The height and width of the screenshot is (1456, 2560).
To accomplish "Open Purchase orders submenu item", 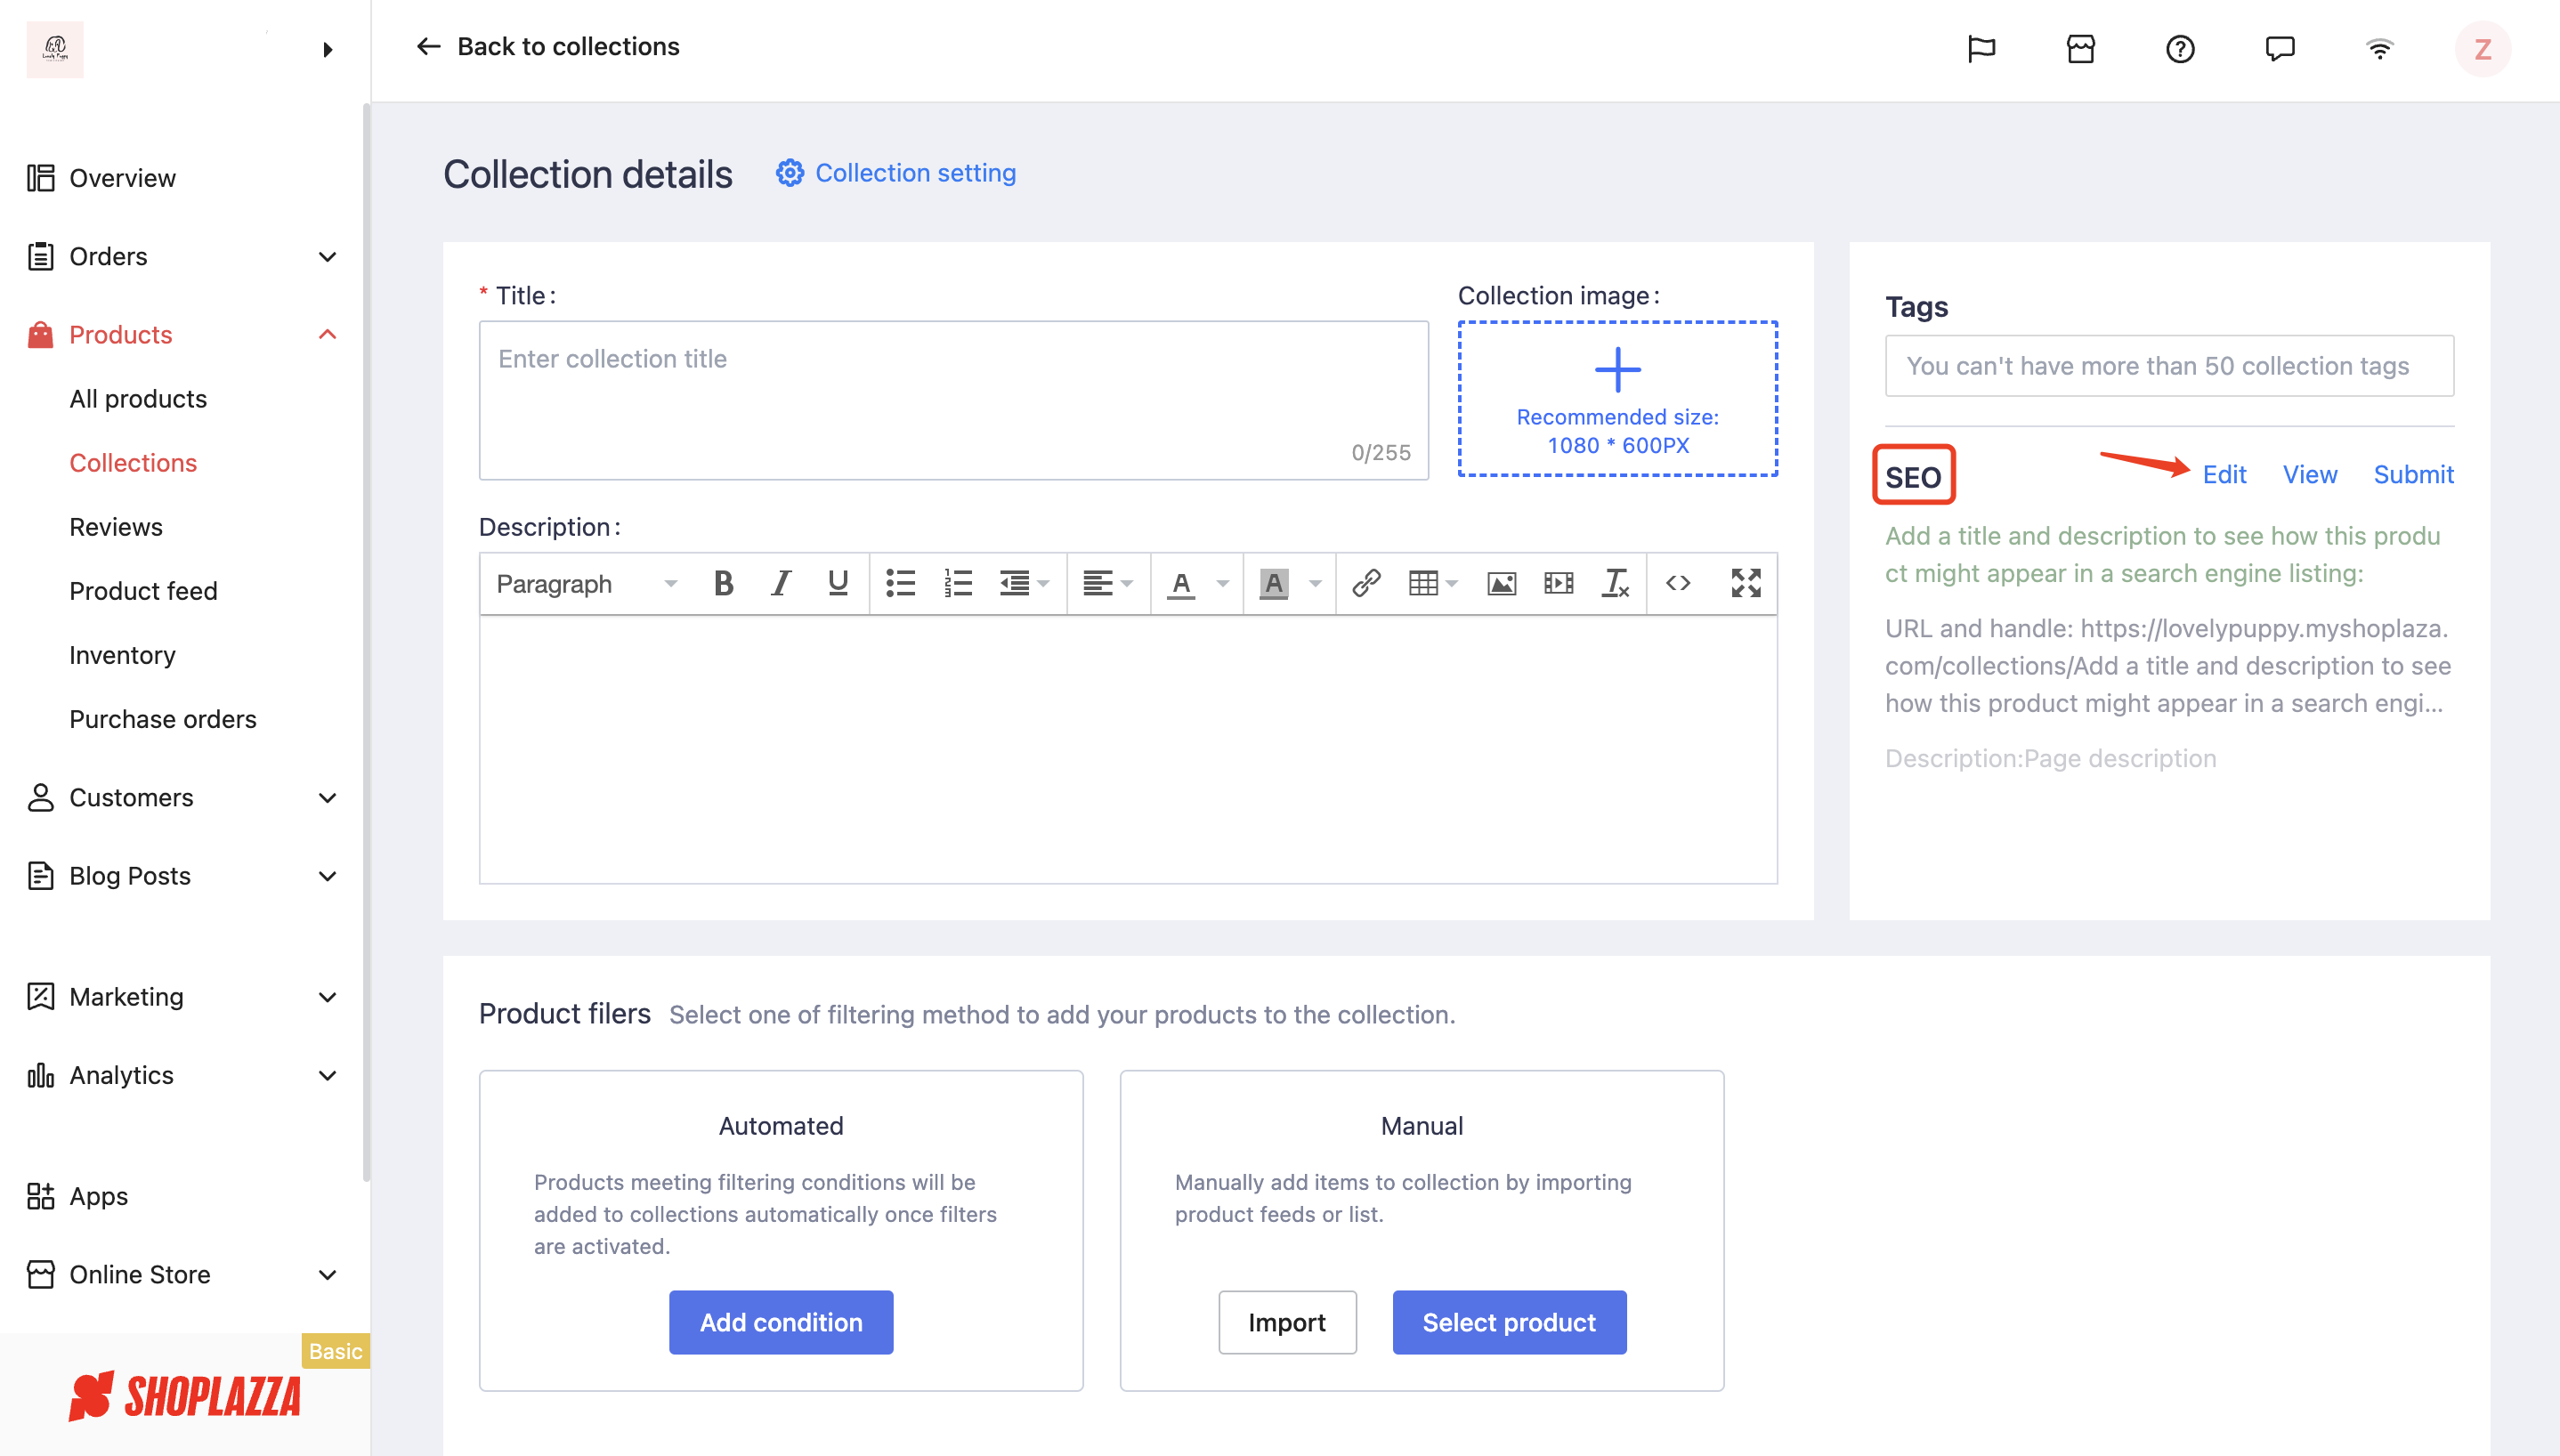I will point(163,718).
